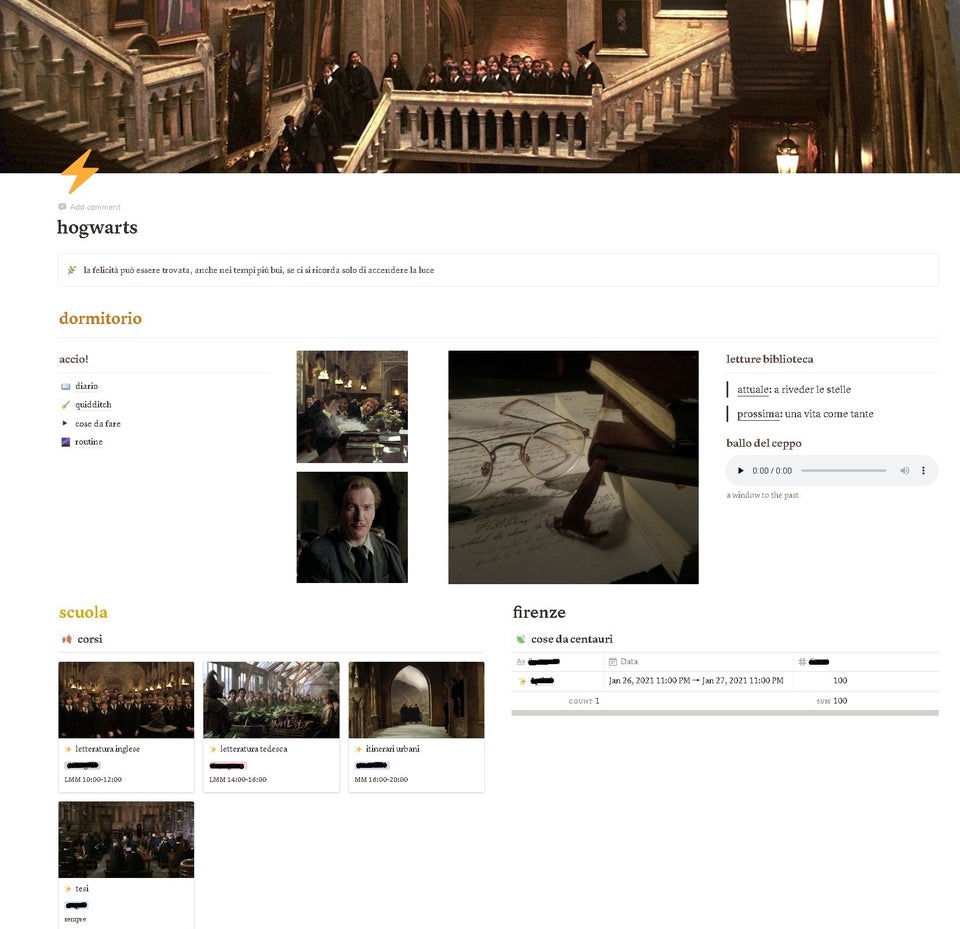
Task: Play the ballo del ceppo audio
Action: (x=740, y=471)
